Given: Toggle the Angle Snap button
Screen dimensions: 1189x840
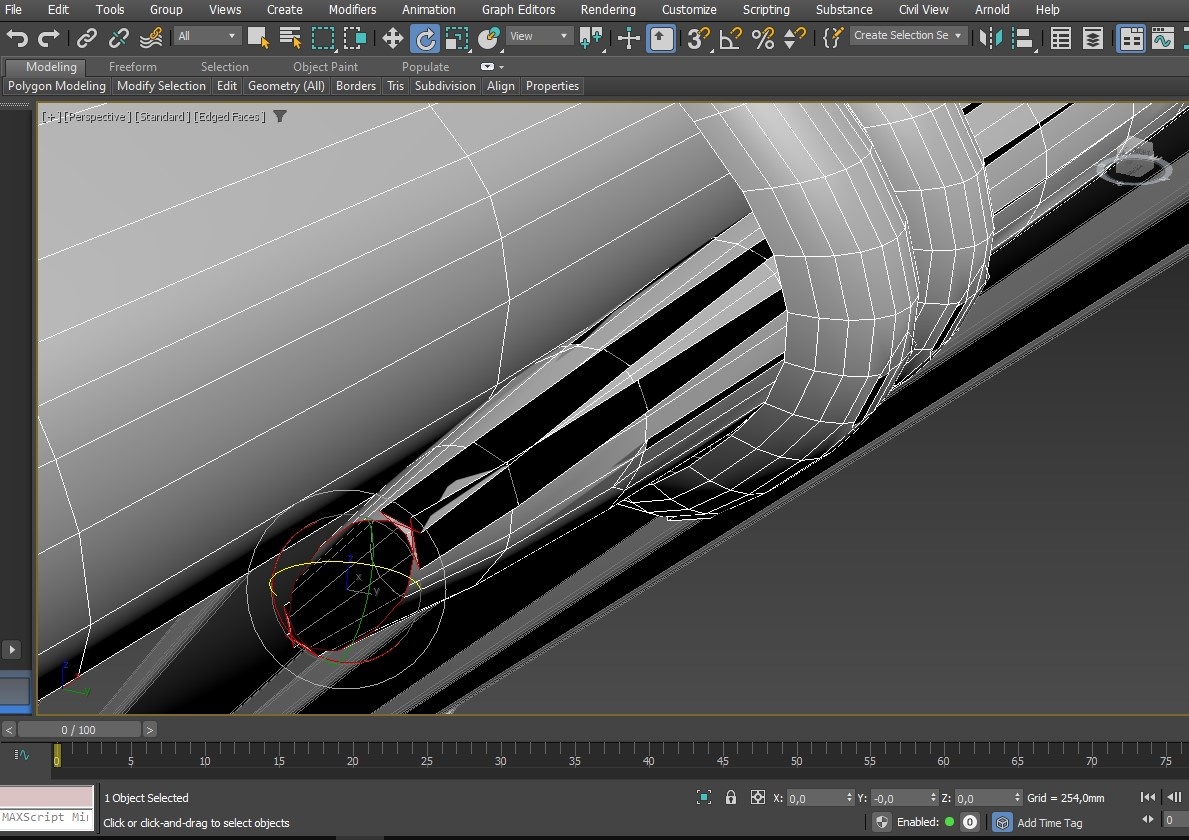Looking at the screenshot, I should tap(731, 39).
